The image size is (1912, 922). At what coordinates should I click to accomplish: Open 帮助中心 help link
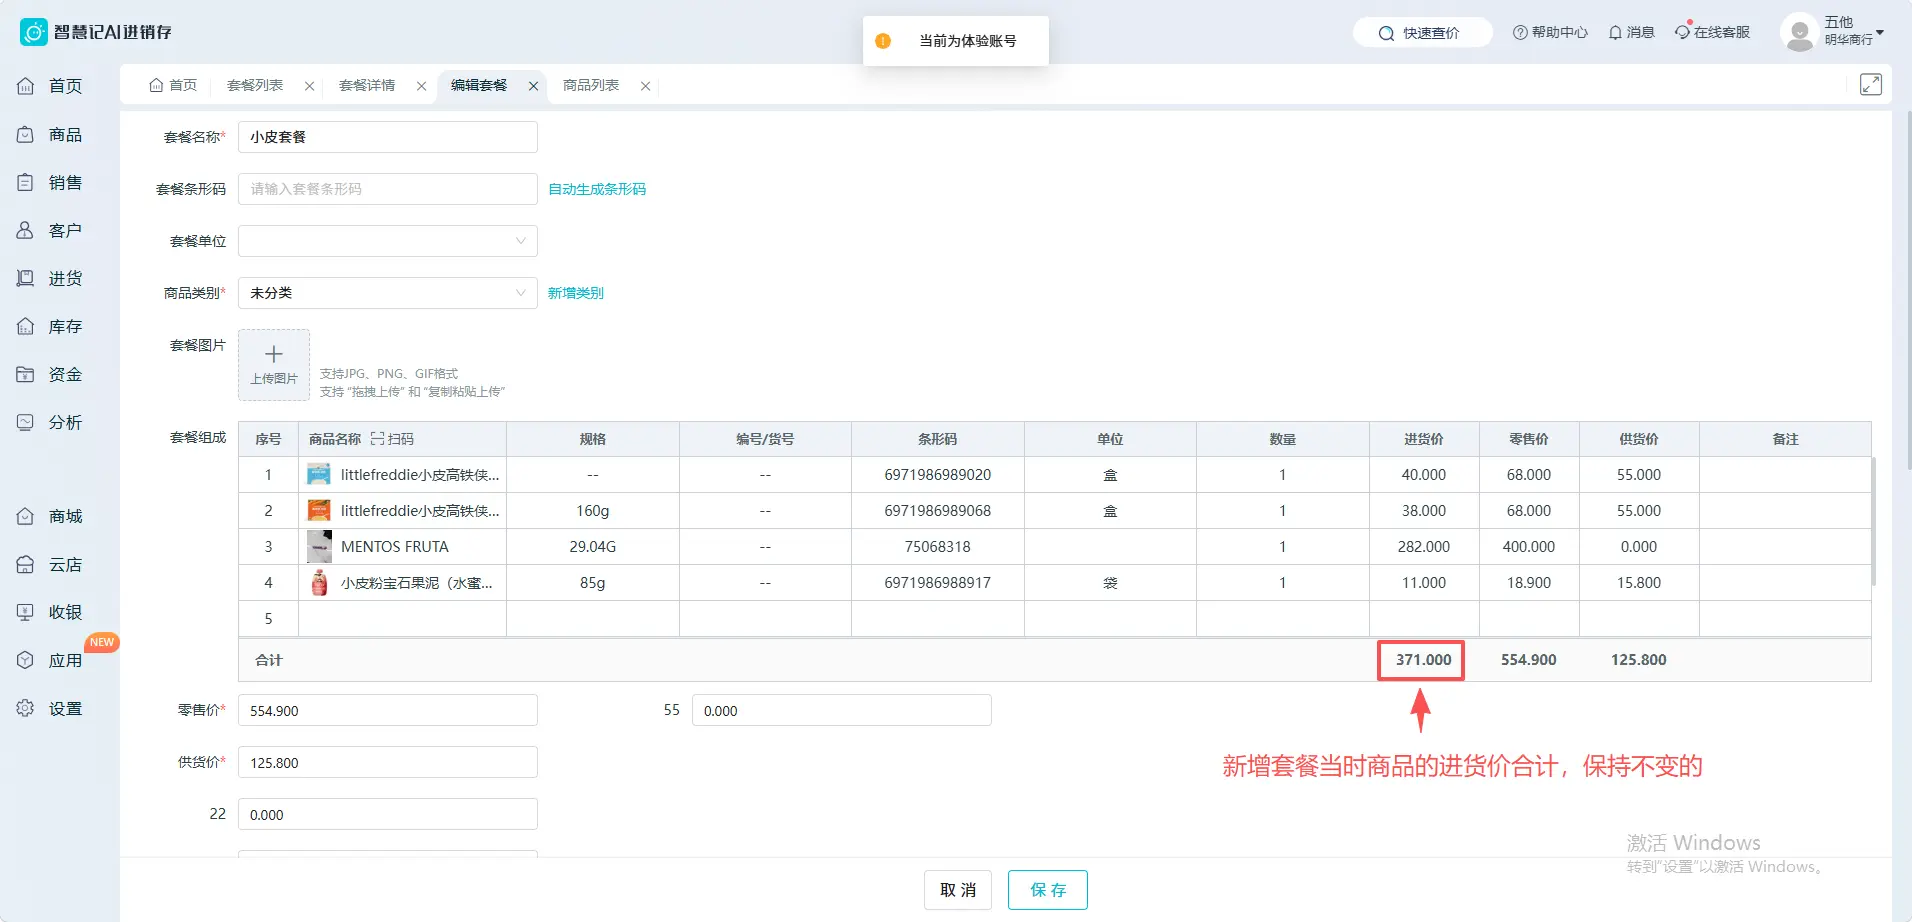[1550, 32]
